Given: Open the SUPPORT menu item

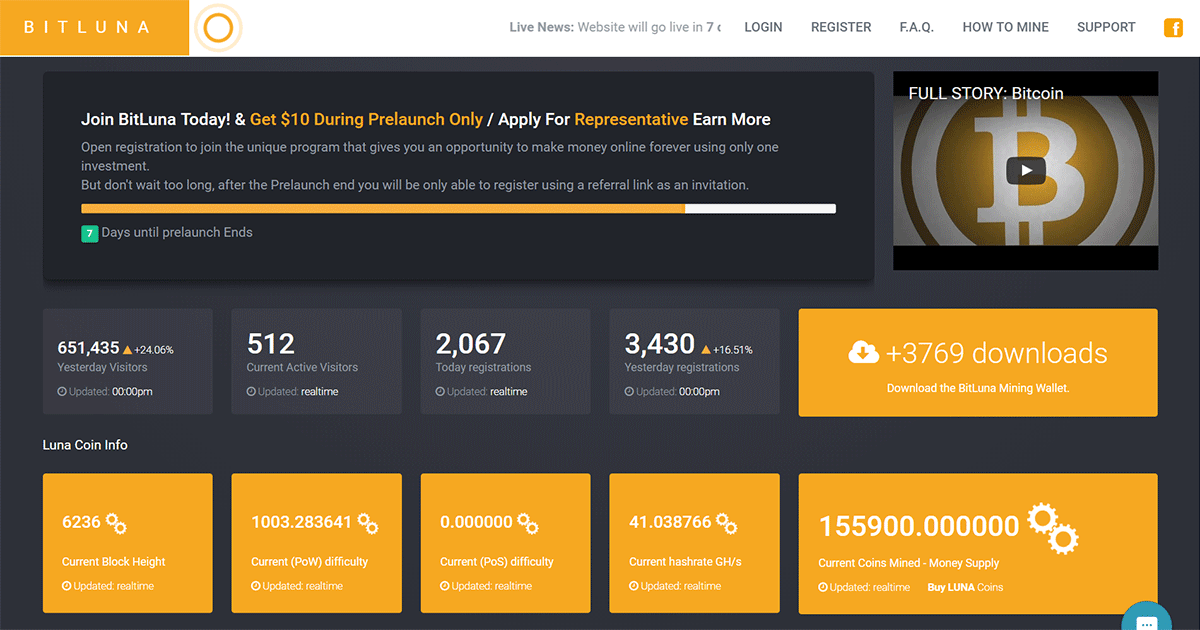Looking at the screenshot, I should 1106,28.
